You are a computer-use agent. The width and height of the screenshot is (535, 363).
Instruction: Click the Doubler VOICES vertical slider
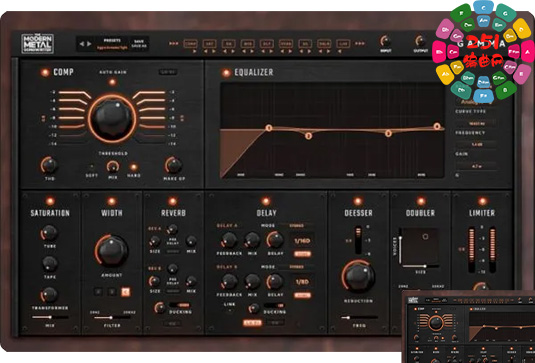(x=401, y=246)
